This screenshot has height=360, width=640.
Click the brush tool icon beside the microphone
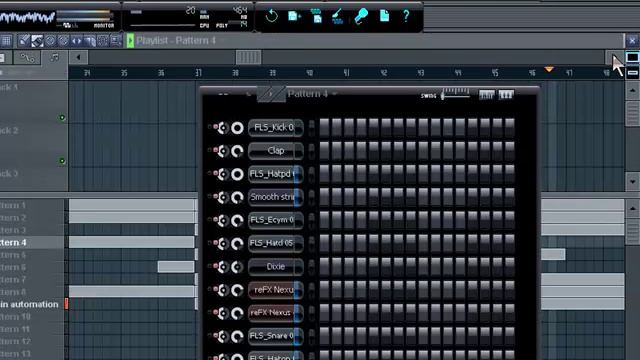337,16
